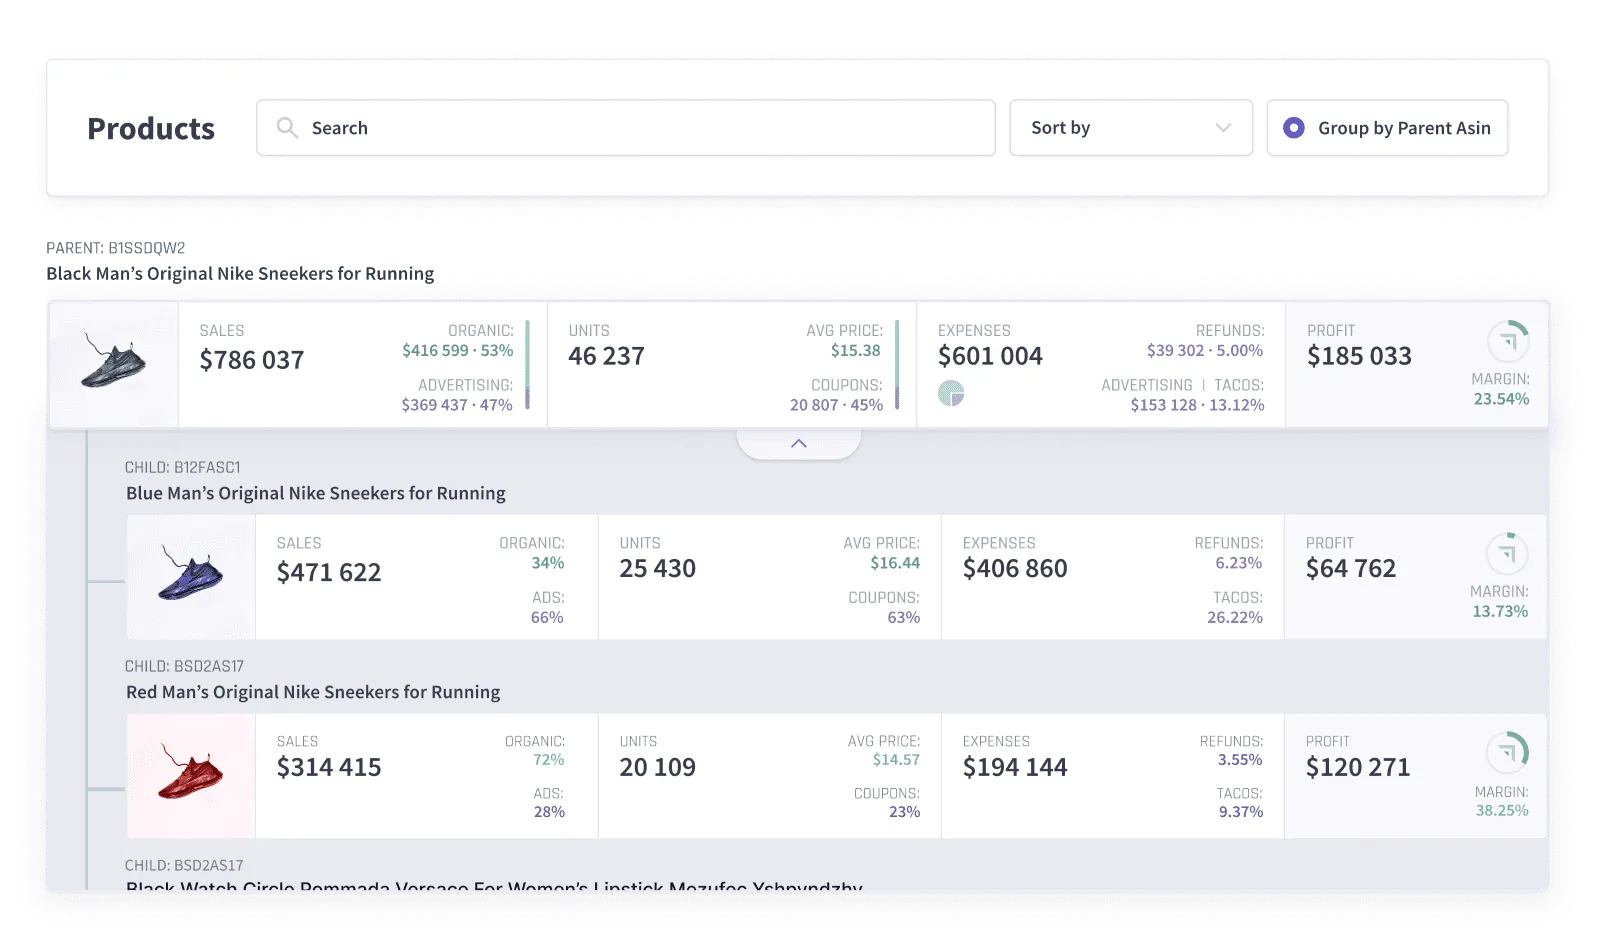Click the Search products input field
The height and width of the screenshot is (949, 1602).
(x=626, y=128)
